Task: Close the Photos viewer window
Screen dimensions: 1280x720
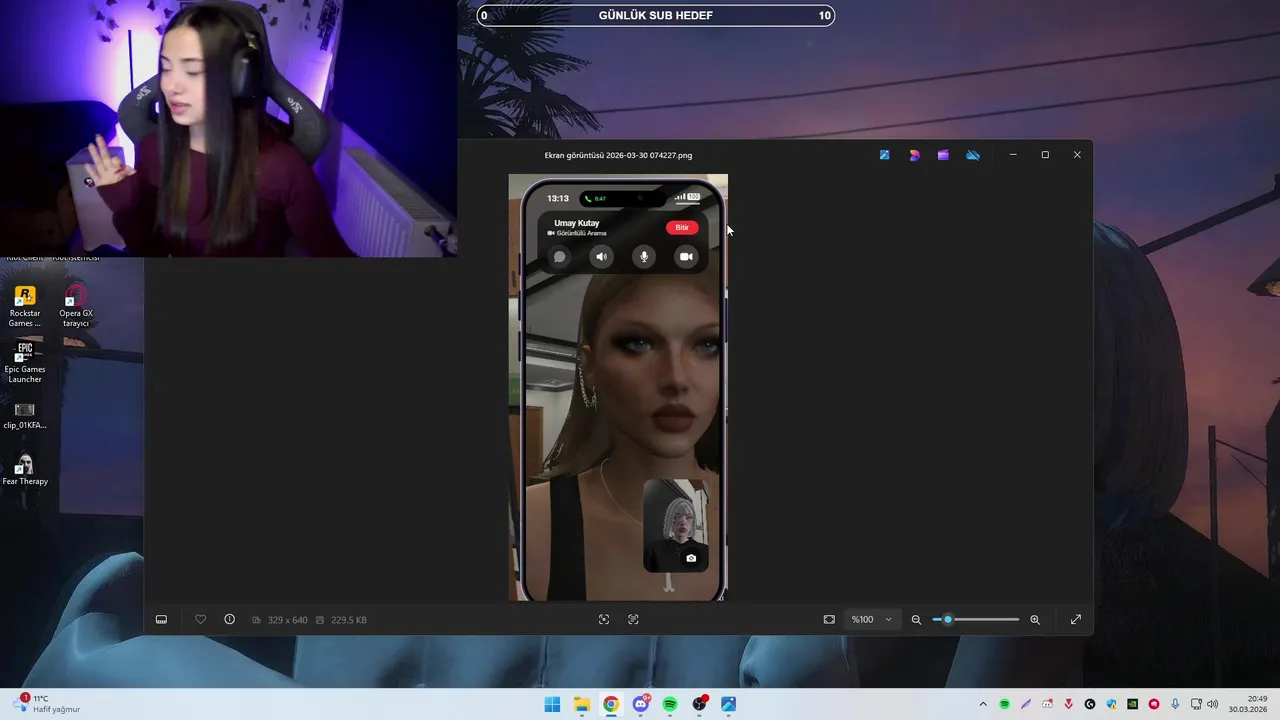Action: pyautogui.click(x=1077, y=155)
